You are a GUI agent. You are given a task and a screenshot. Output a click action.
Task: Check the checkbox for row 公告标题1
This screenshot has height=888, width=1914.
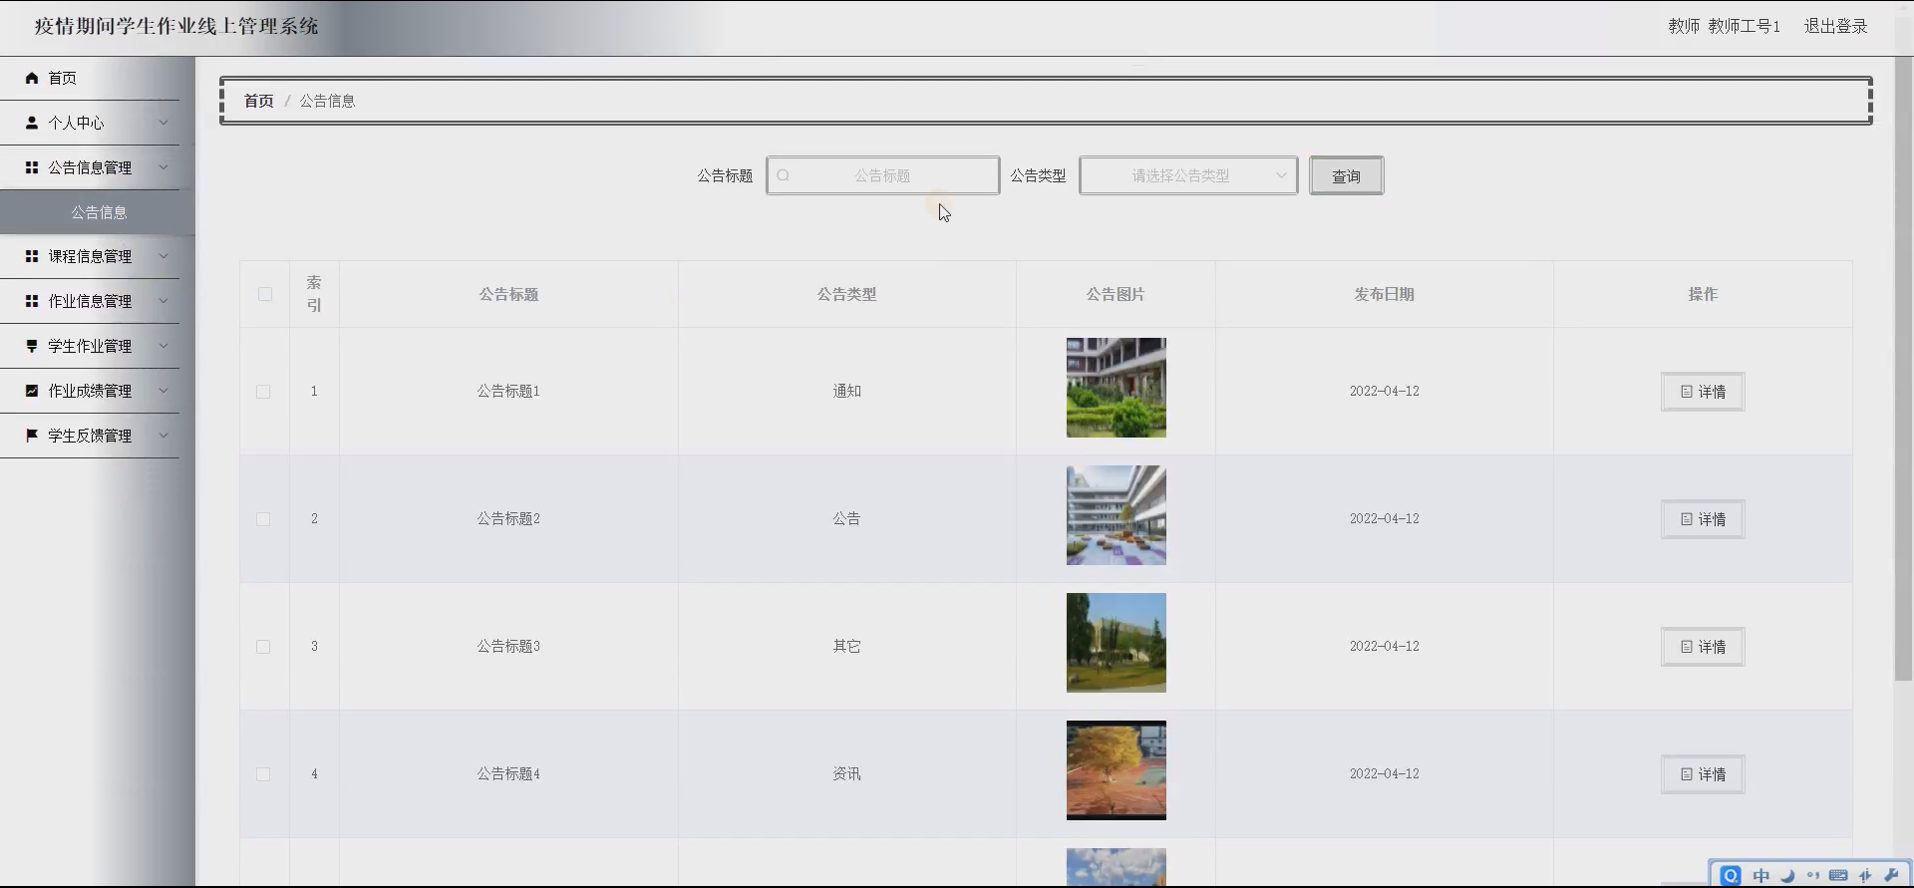click(x=263, y=392)
